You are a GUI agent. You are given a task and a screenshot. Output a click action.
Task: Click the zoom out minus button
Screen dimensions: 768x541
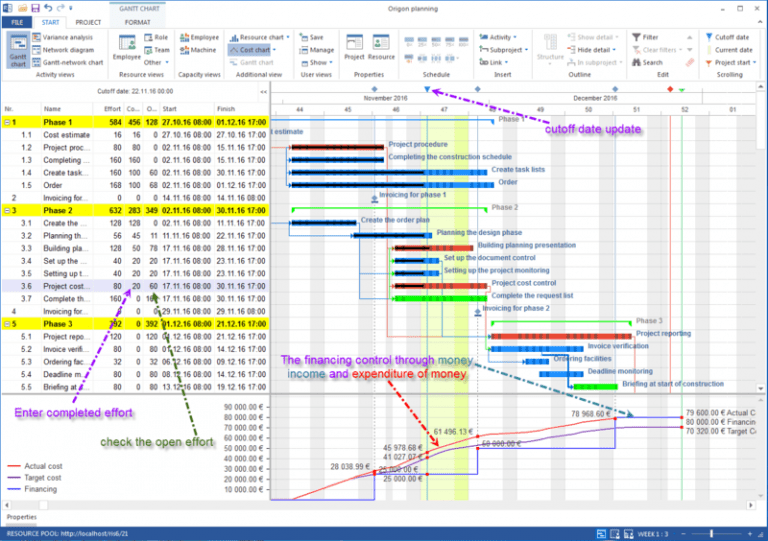coord(683,534)
